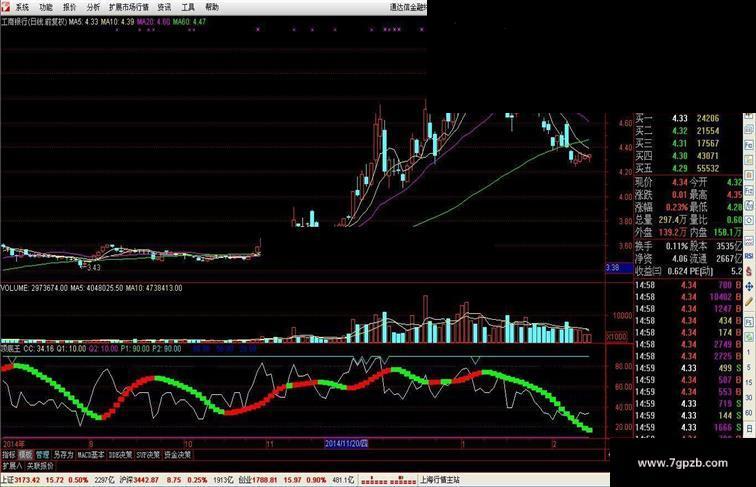Click the 3.43 low price label on chart
Screen dimensions: 756x487
[94, 267]
